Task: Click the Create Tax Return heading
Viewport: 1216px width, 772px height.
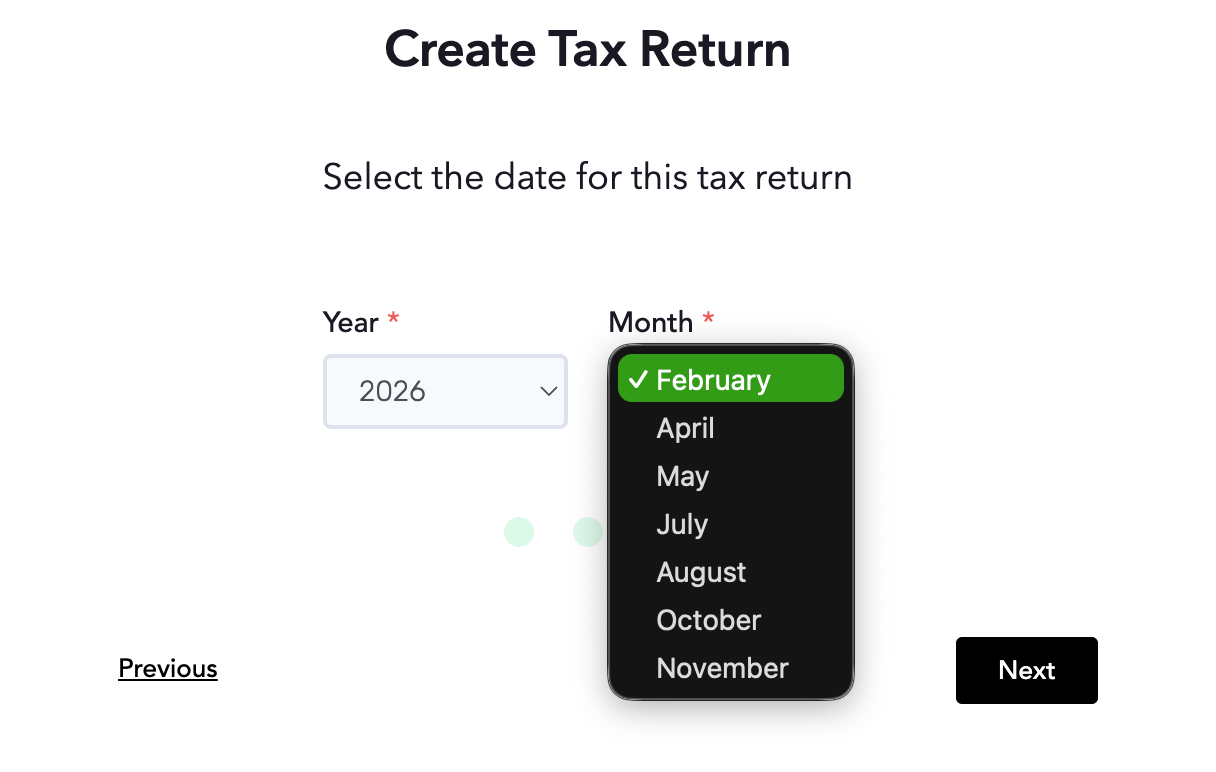Action: coord(588,49)
